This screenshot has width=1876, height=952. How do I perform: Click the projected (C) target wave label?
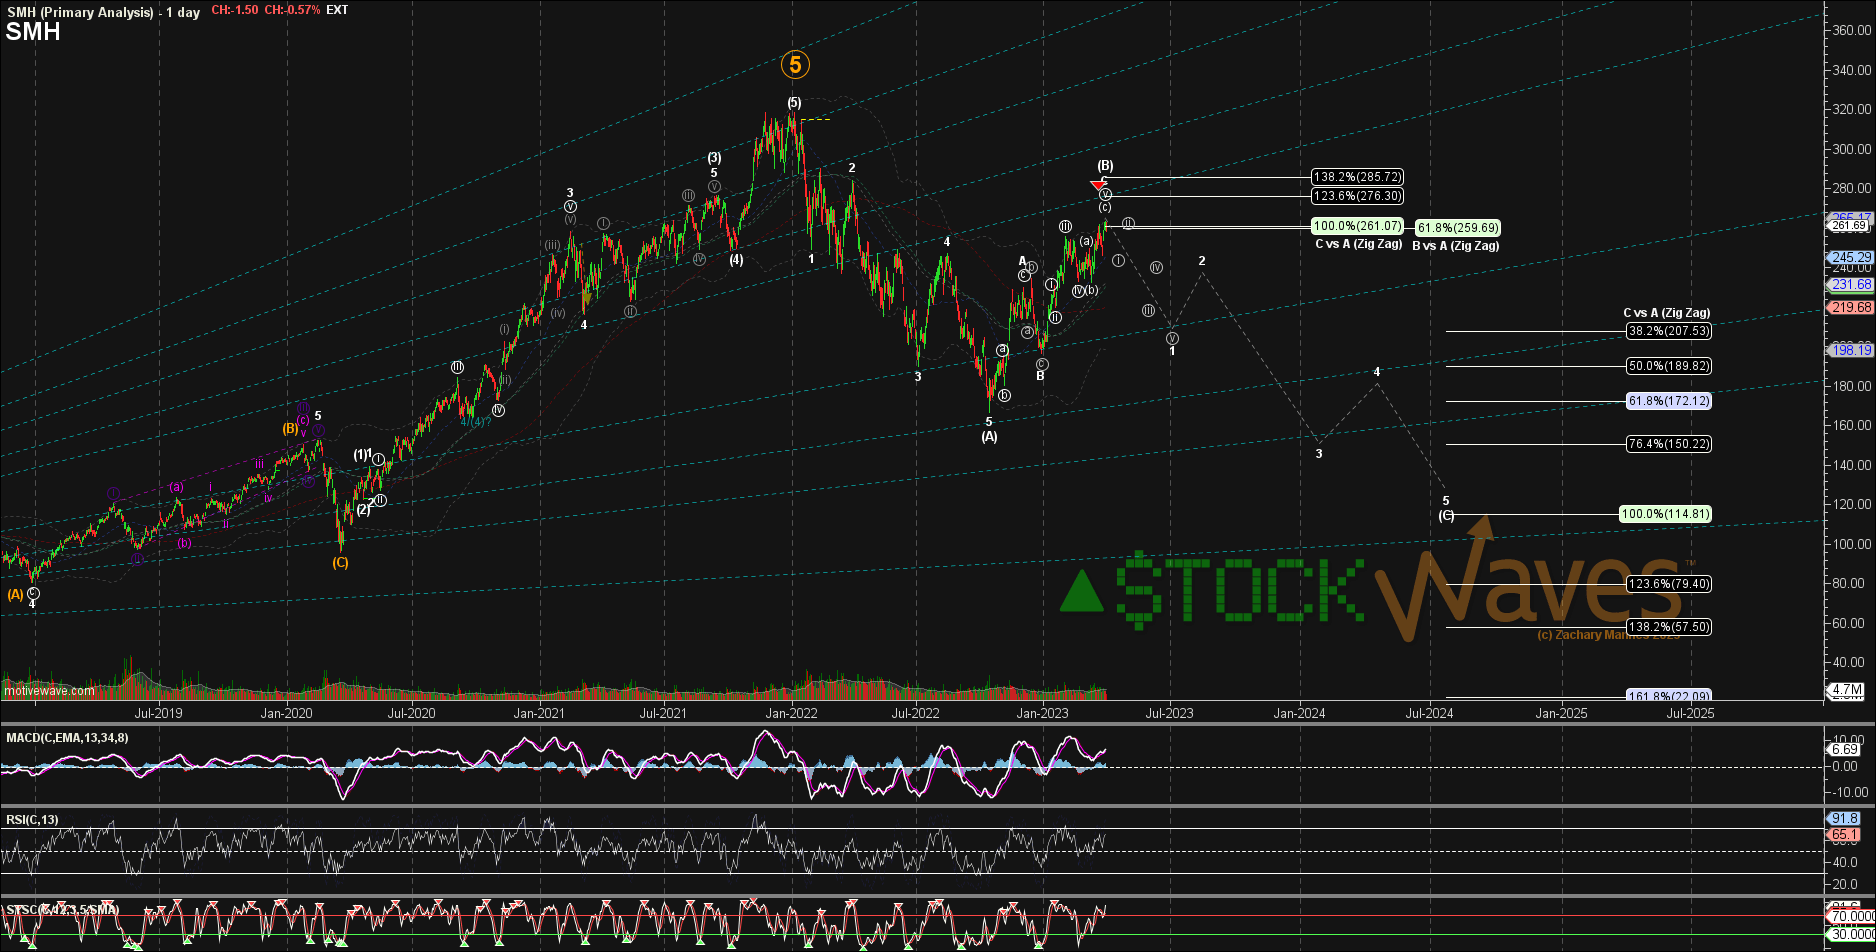[1446, 516]
